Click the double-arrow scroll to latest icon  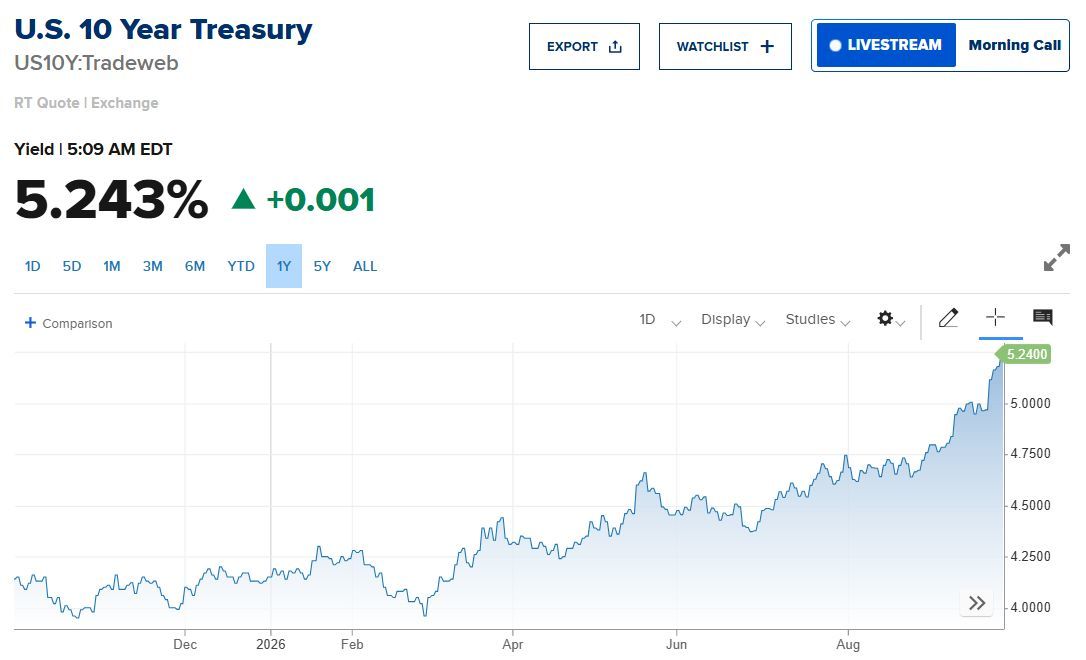[977, 603]
